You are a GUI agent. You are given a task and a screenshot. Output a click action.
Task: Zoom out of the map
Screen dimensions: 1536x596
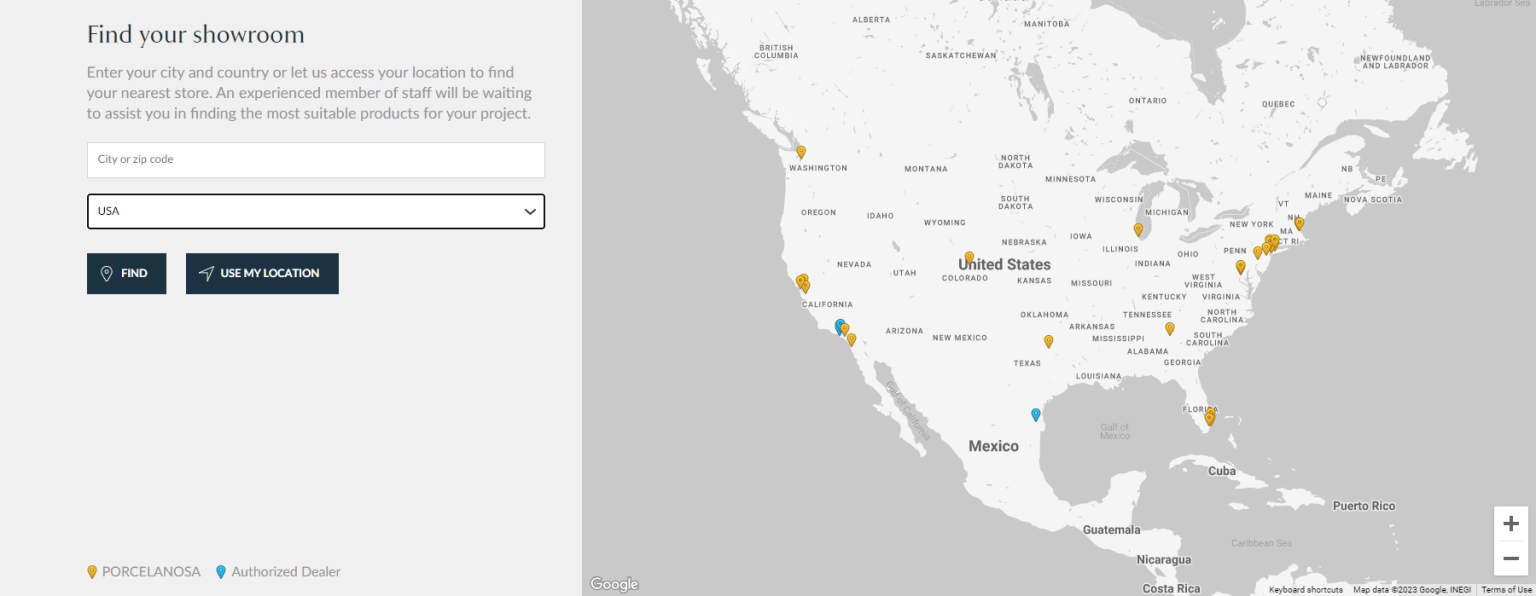click(1511, 558)
